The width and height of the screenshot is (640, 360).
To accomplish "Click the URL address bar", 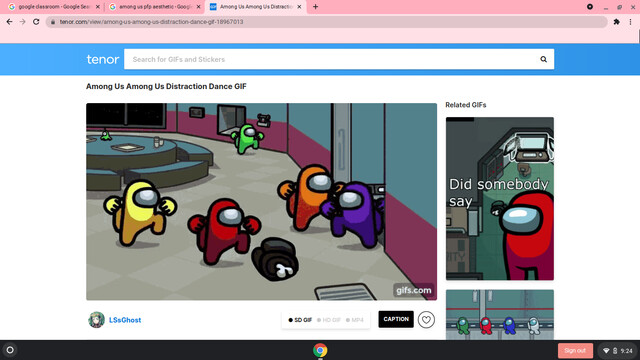I will [x=327, y=22].
